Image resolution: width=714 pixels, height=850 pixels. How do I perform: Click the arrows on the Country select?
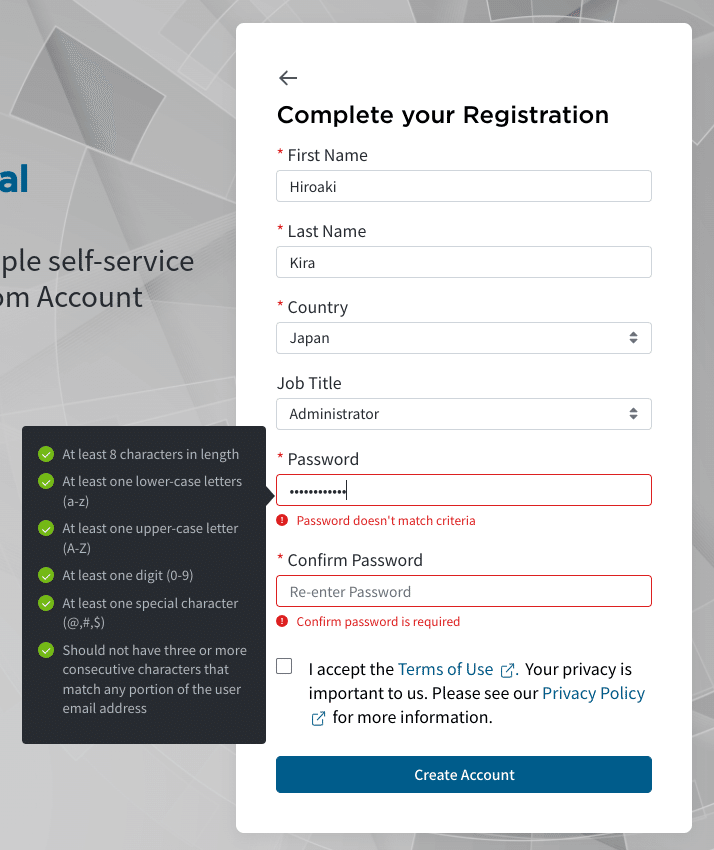(633, 338)
